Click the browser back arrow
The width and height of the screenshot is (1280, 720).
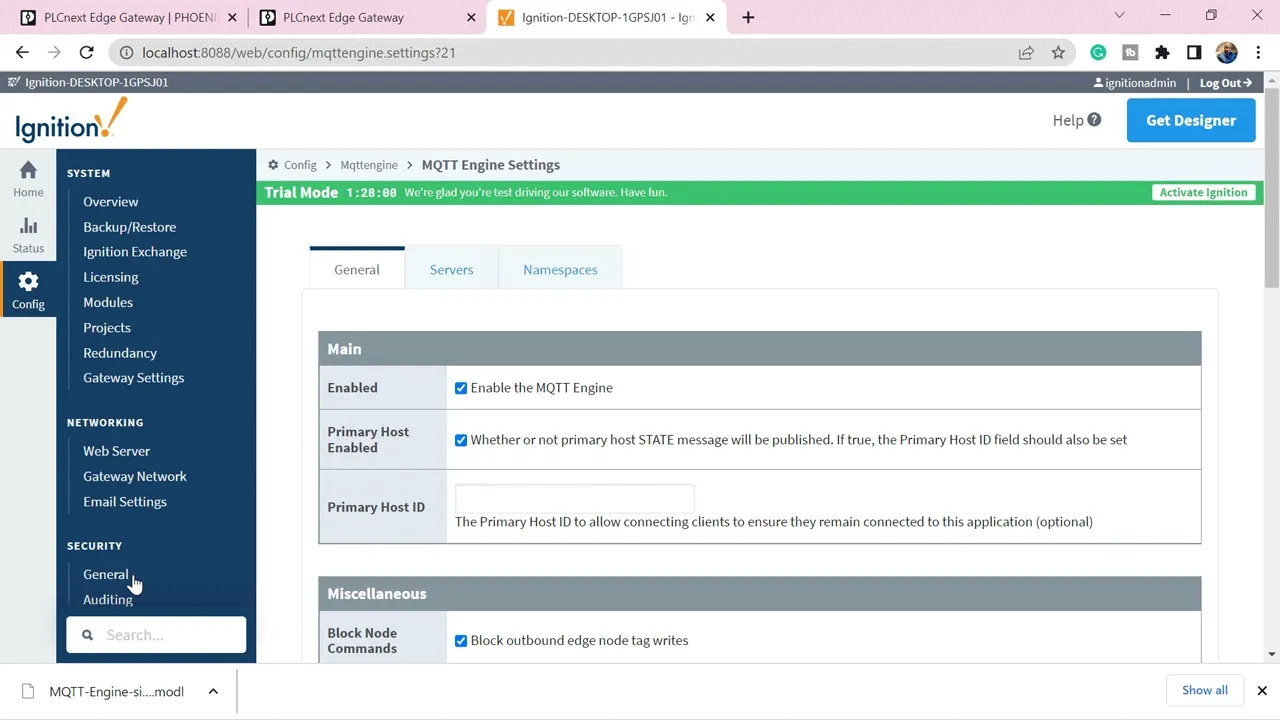click(x=23, y=53)
